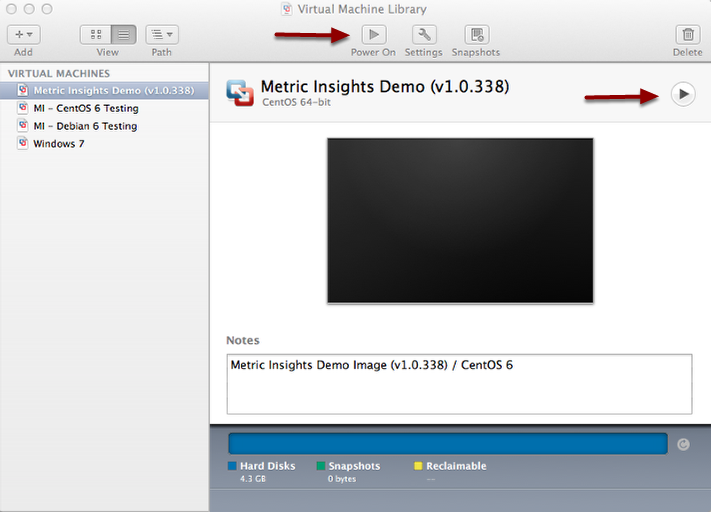Screen dimensions: 711x512
Task: Click the 4.3 GB hard disk size
Action: point(253,479)
